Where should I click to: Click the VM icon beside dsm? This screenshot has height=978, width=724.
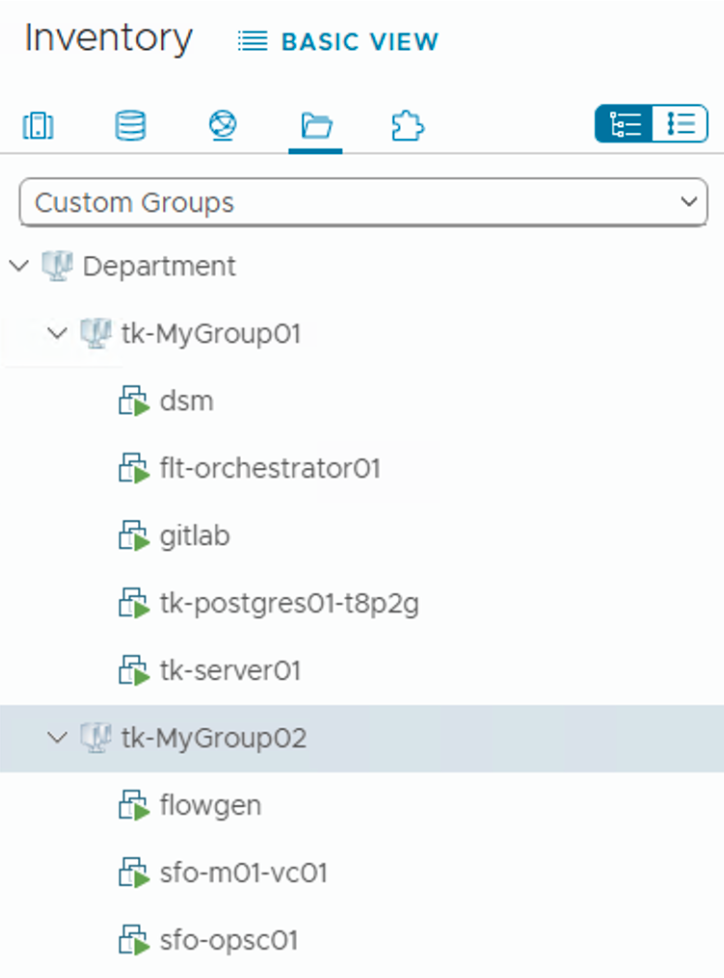134,402
